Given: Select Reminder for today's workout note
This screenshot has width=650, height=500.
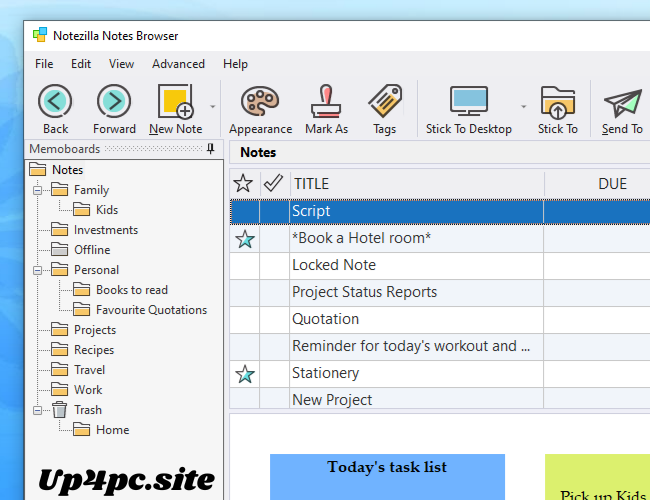Looking at the screenshot, I should point(411,346).
